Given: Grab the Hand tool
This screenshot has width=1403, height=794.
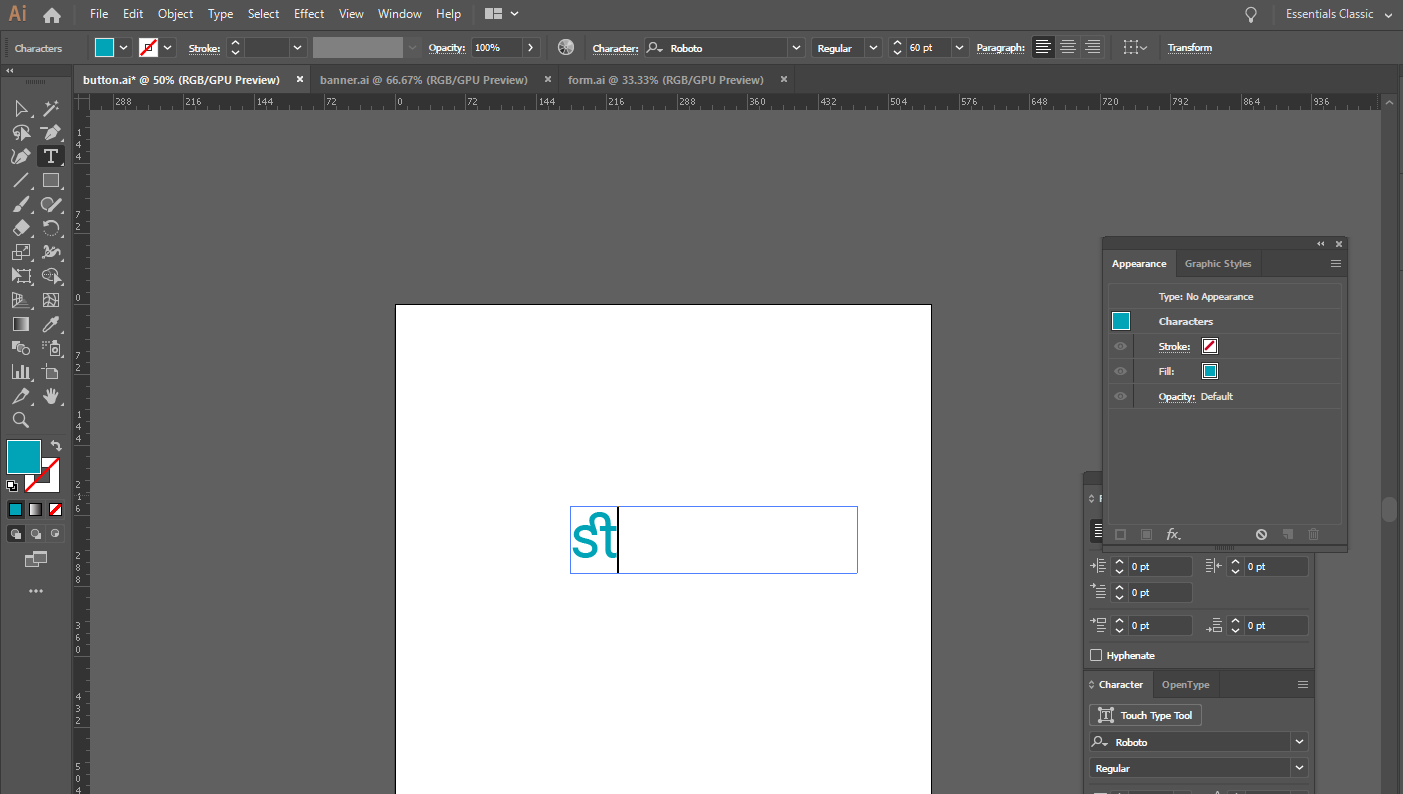Looking at the screenshot, I should coord(52,396).
